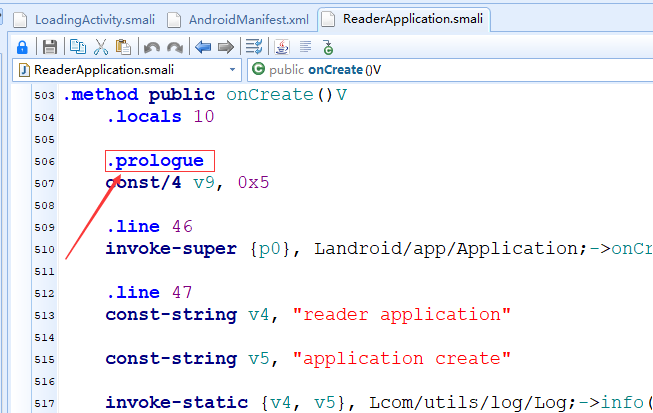
Task: Click the "application create" string literal
Action: [x=402, y=359]
